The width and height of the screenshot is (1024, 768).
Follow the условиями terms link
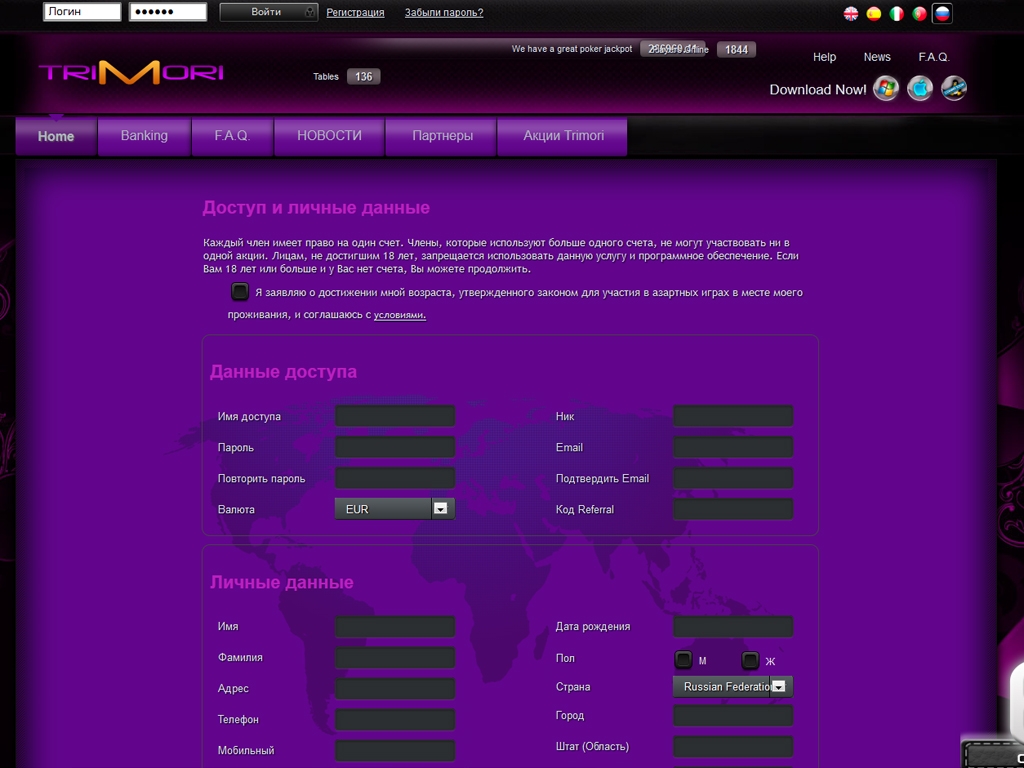399,315
